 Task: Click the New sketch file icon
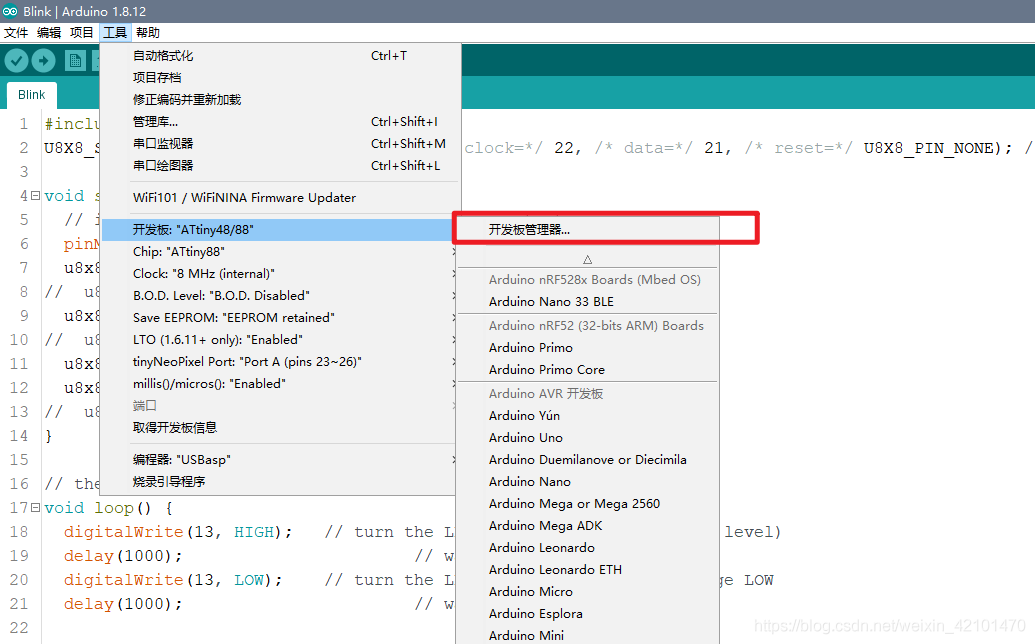(75, 61)
